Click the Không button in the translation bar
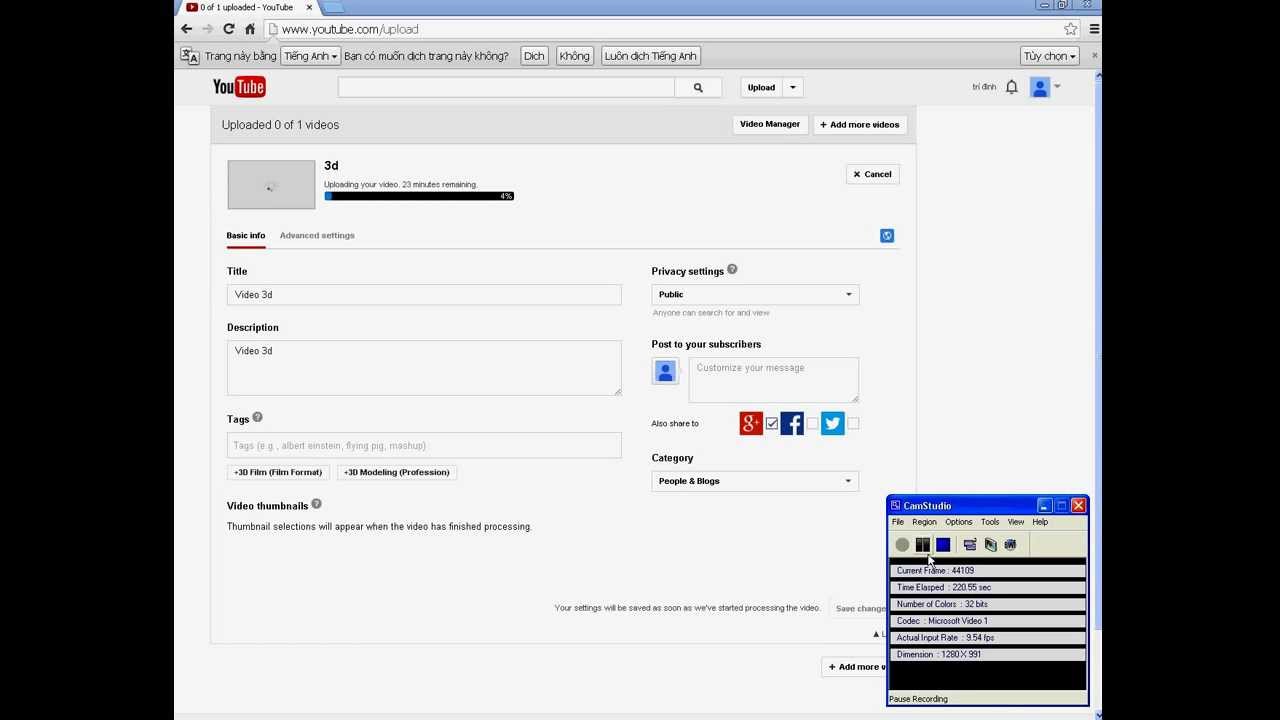 (574, 56)
